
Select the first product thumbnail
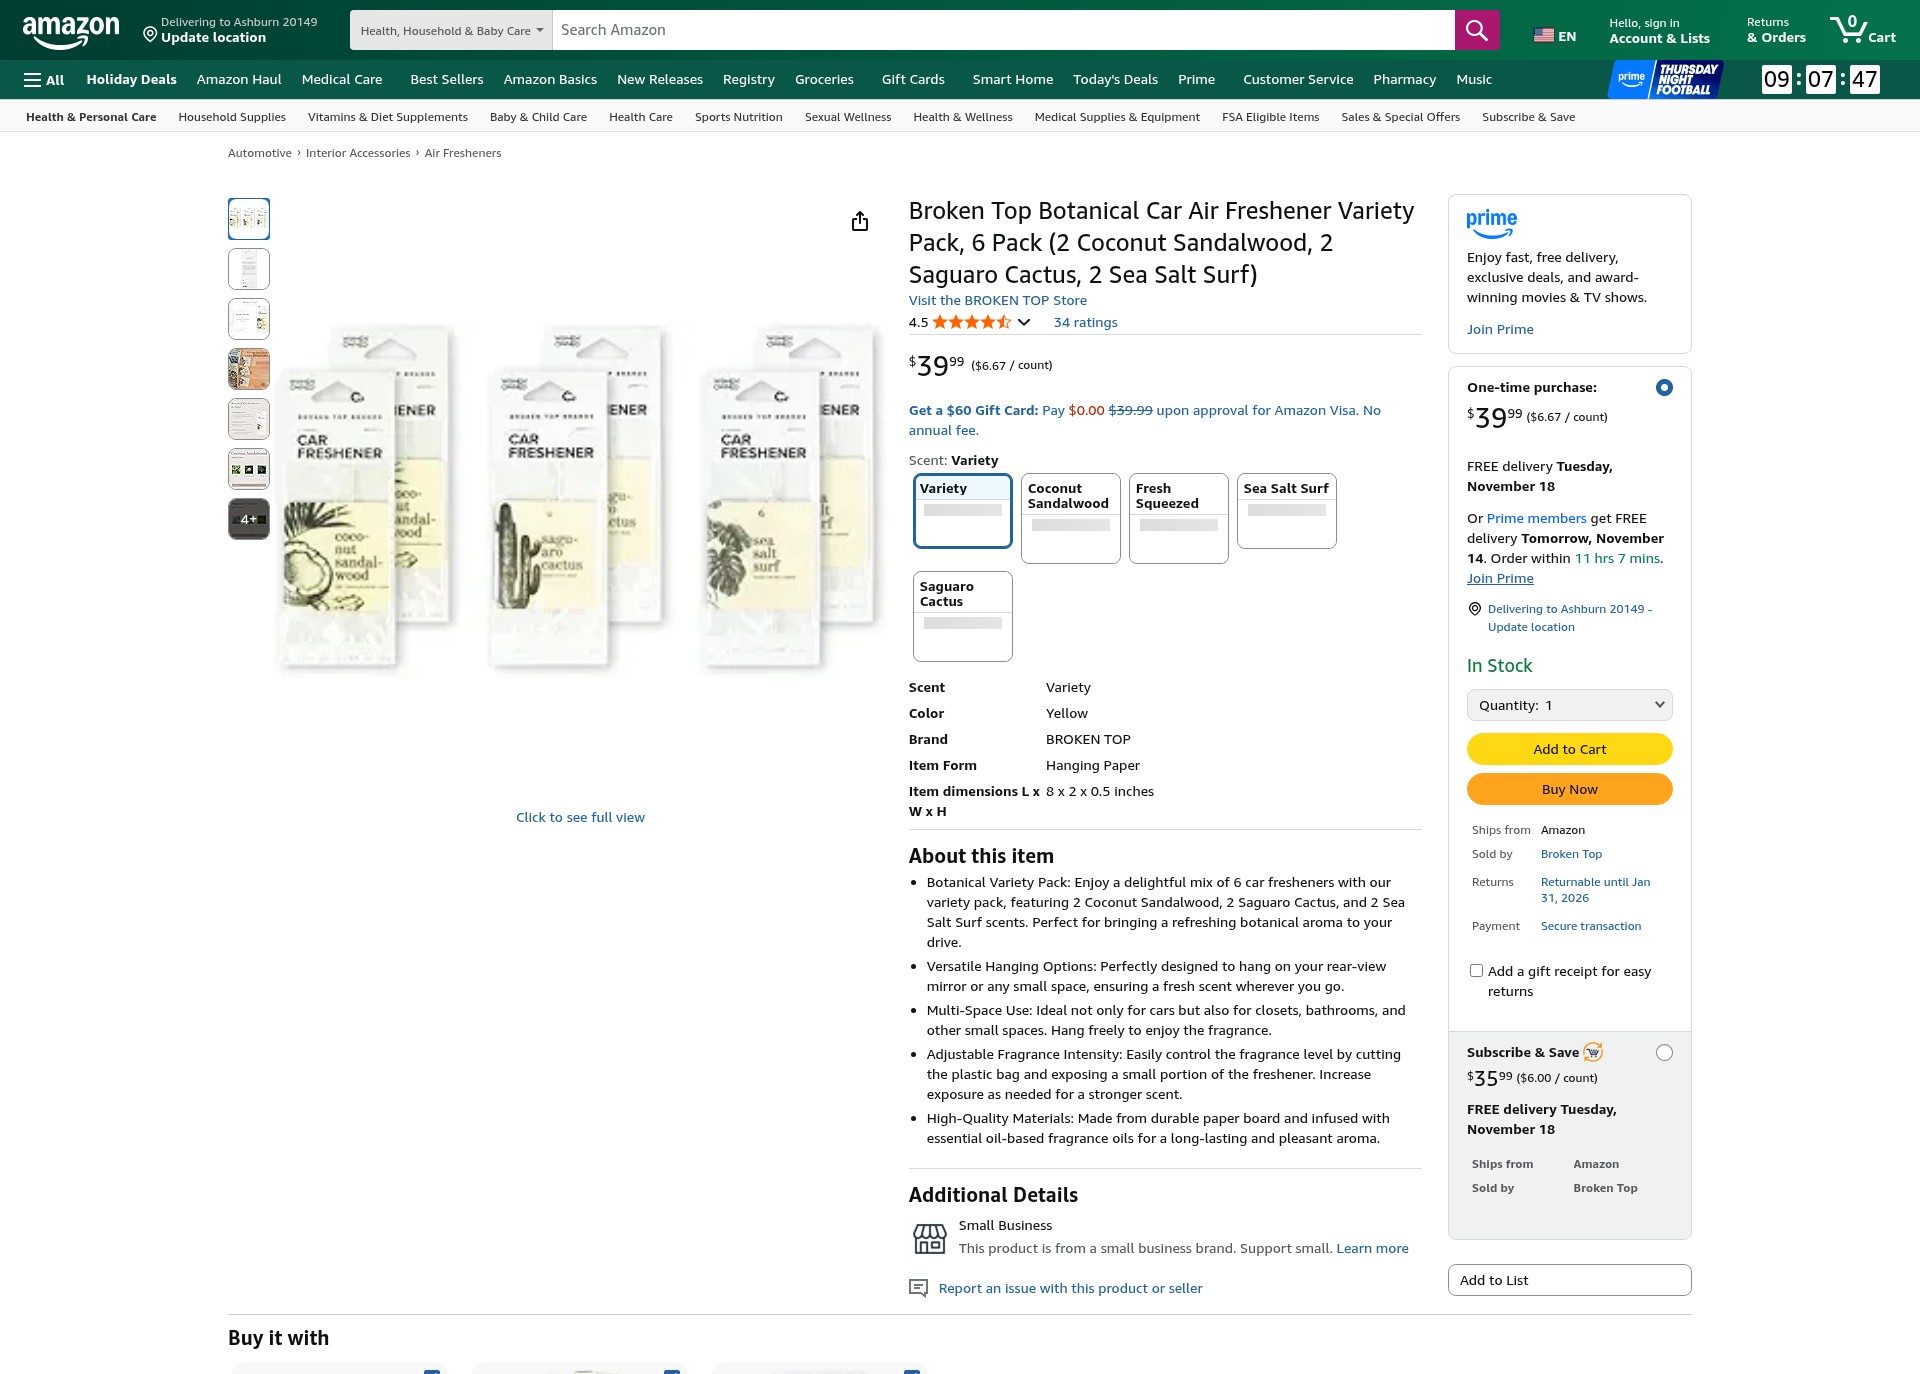click(x=249, y=219)
